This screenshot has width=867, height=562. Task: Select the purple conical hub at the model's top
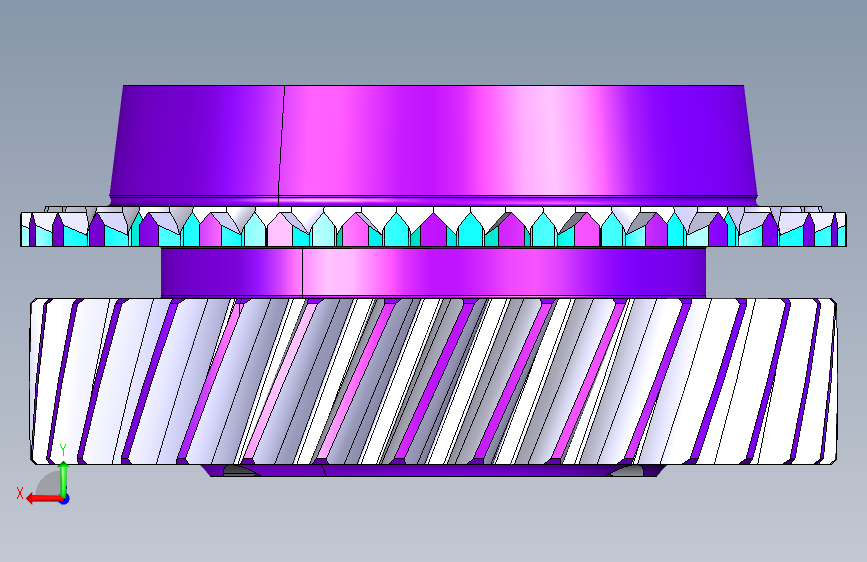(433, 145)
